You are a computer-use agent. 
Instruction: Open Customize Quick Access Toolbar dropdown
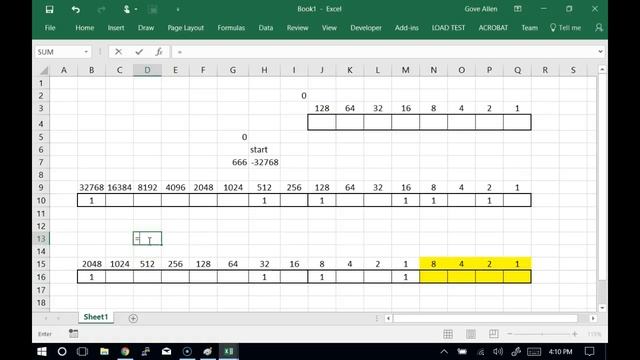pos(178,9)
